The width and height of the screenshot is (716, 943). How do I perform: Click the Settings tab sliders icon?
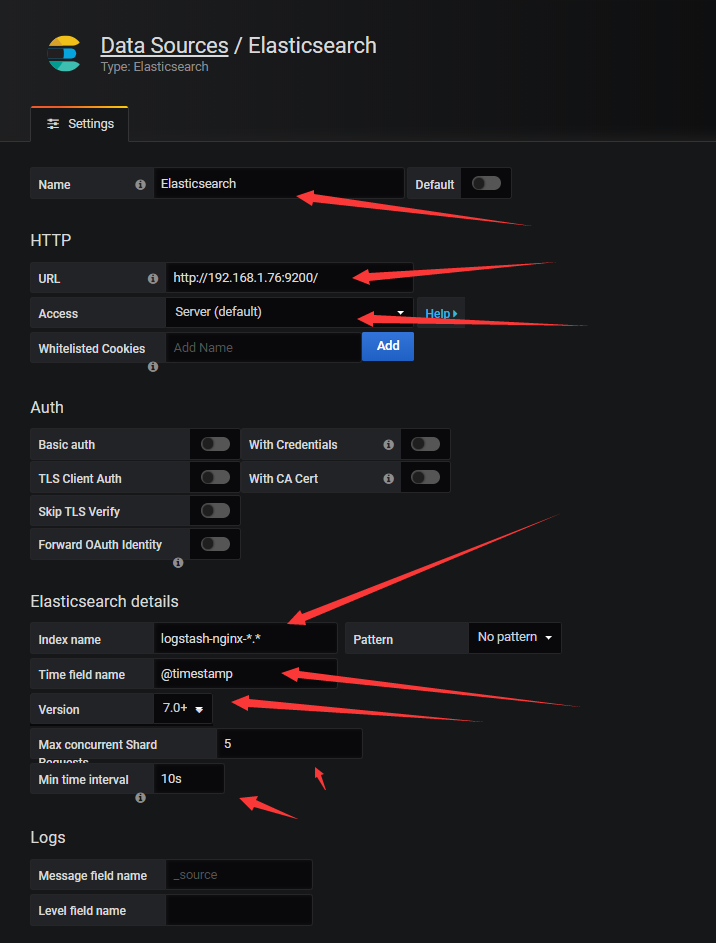click(53, 124)
